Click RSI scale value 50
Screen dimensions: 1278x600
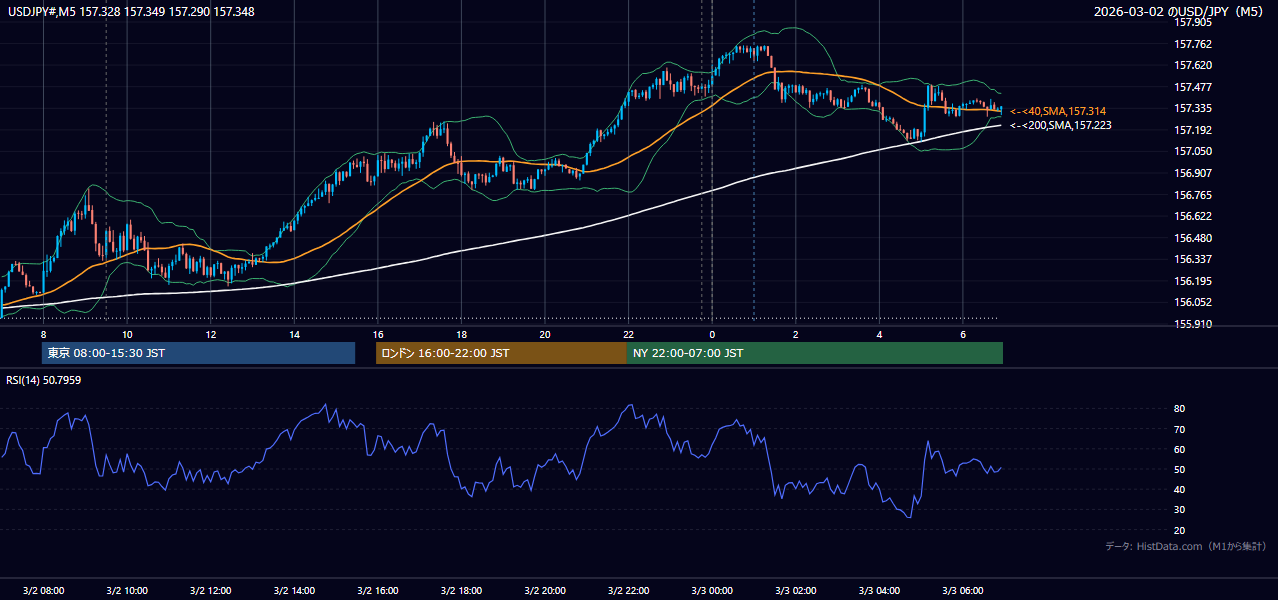[1180, 469]
